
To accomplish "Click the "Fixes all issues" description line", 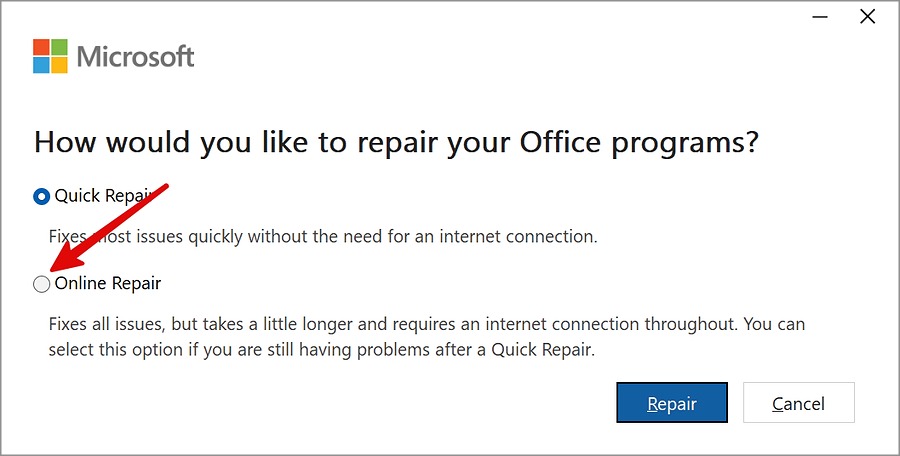I will pyautogui.click(x=426, y=325).
